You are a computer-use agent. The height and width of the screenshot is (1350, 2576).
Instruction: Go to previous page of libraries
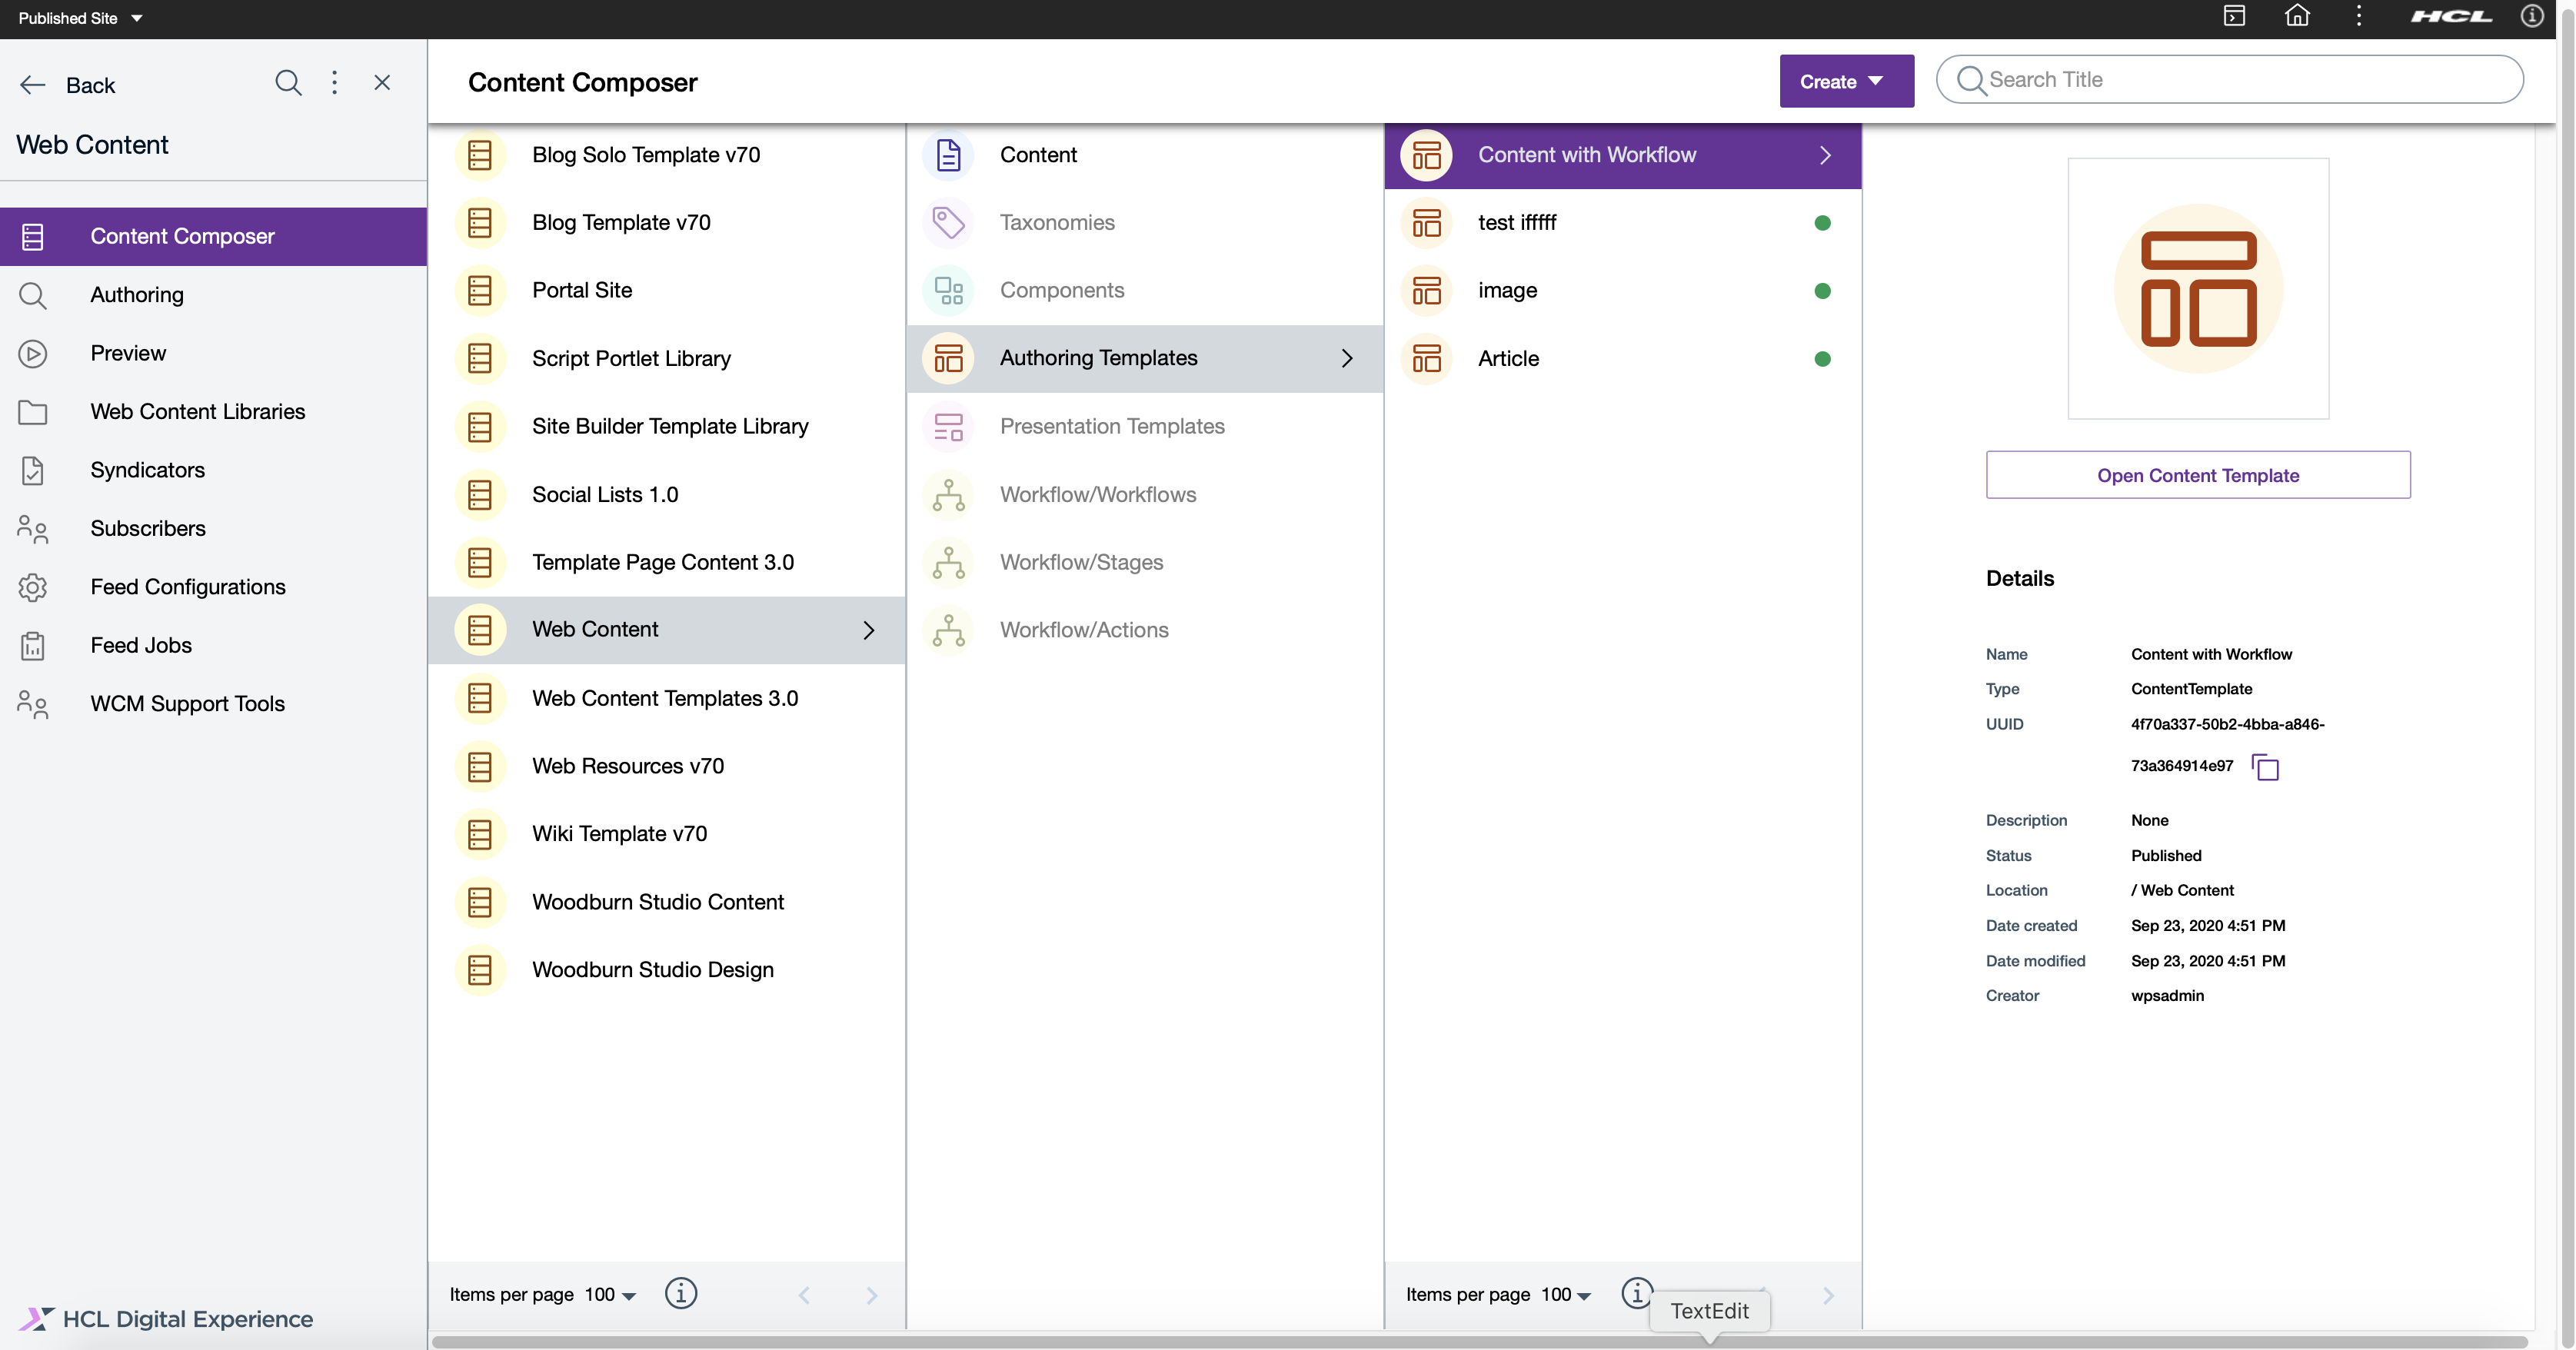coord(804,1296)
